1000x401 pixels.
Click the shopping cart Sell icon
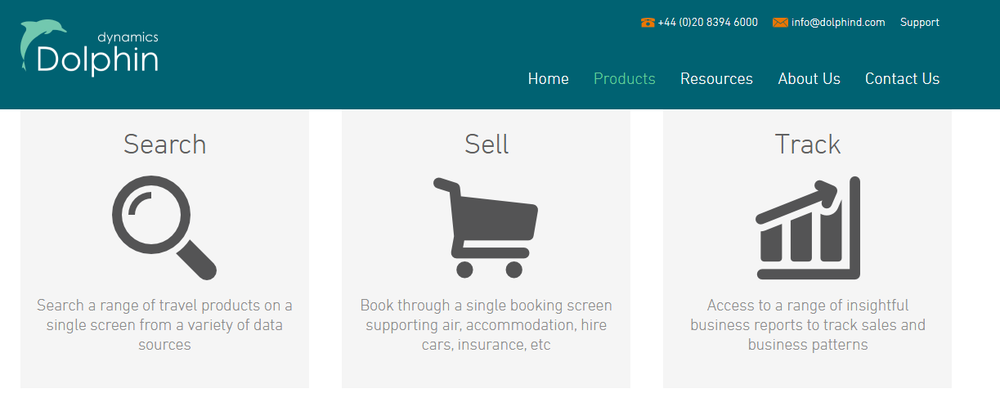click(x=486, y=228)
